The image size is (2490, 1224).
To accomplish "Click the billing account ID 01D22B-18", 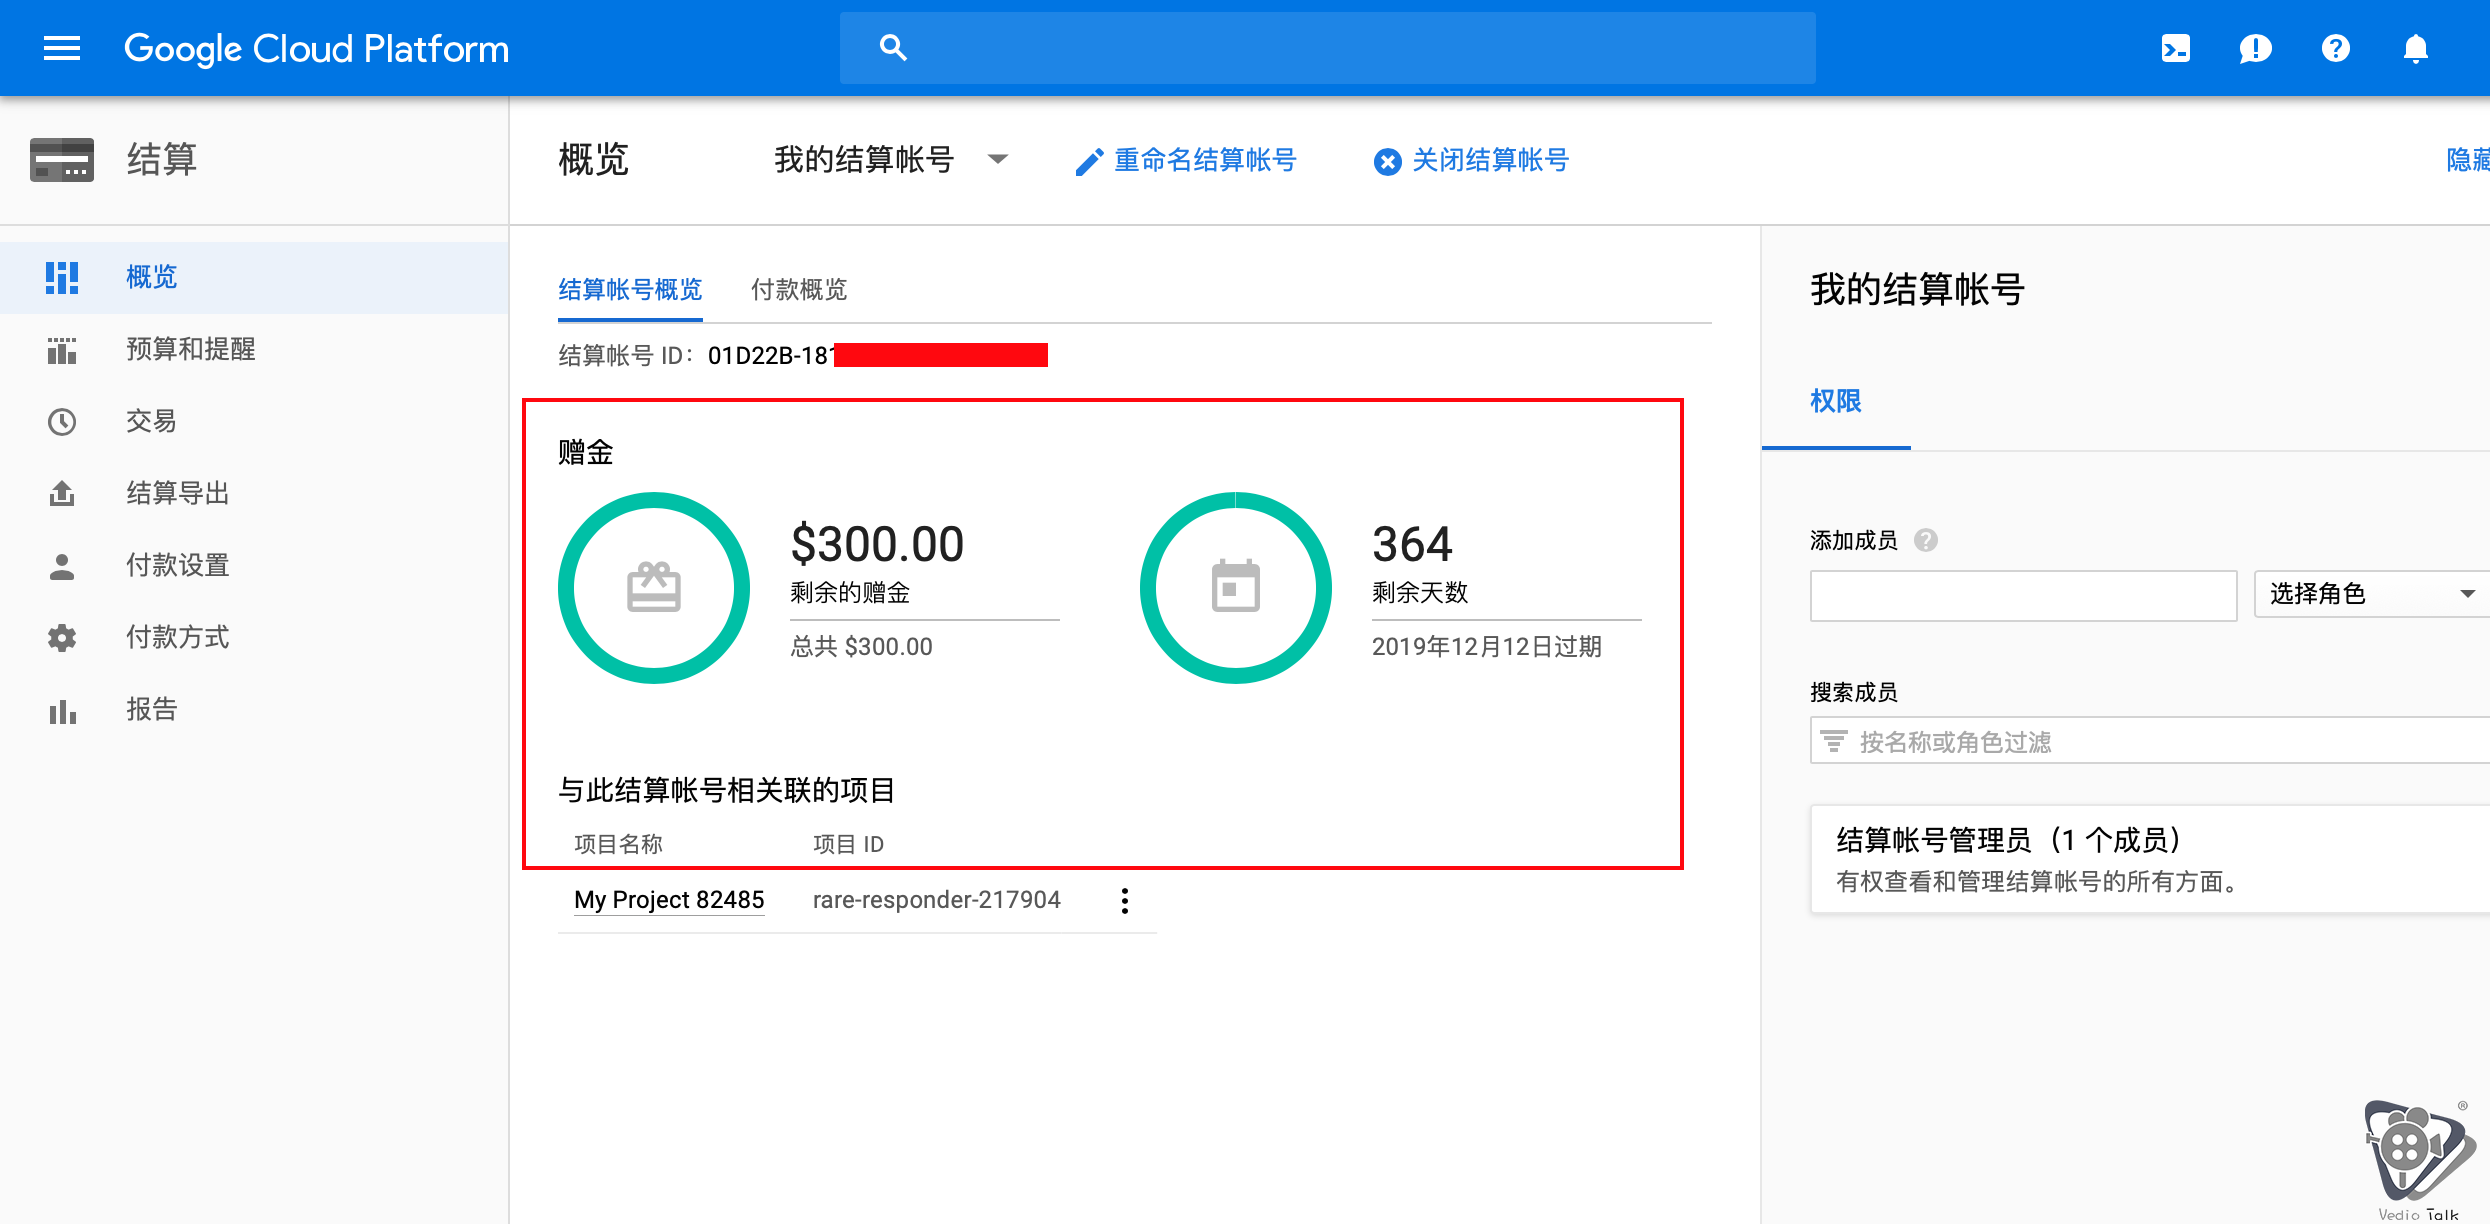I will 770,356.
